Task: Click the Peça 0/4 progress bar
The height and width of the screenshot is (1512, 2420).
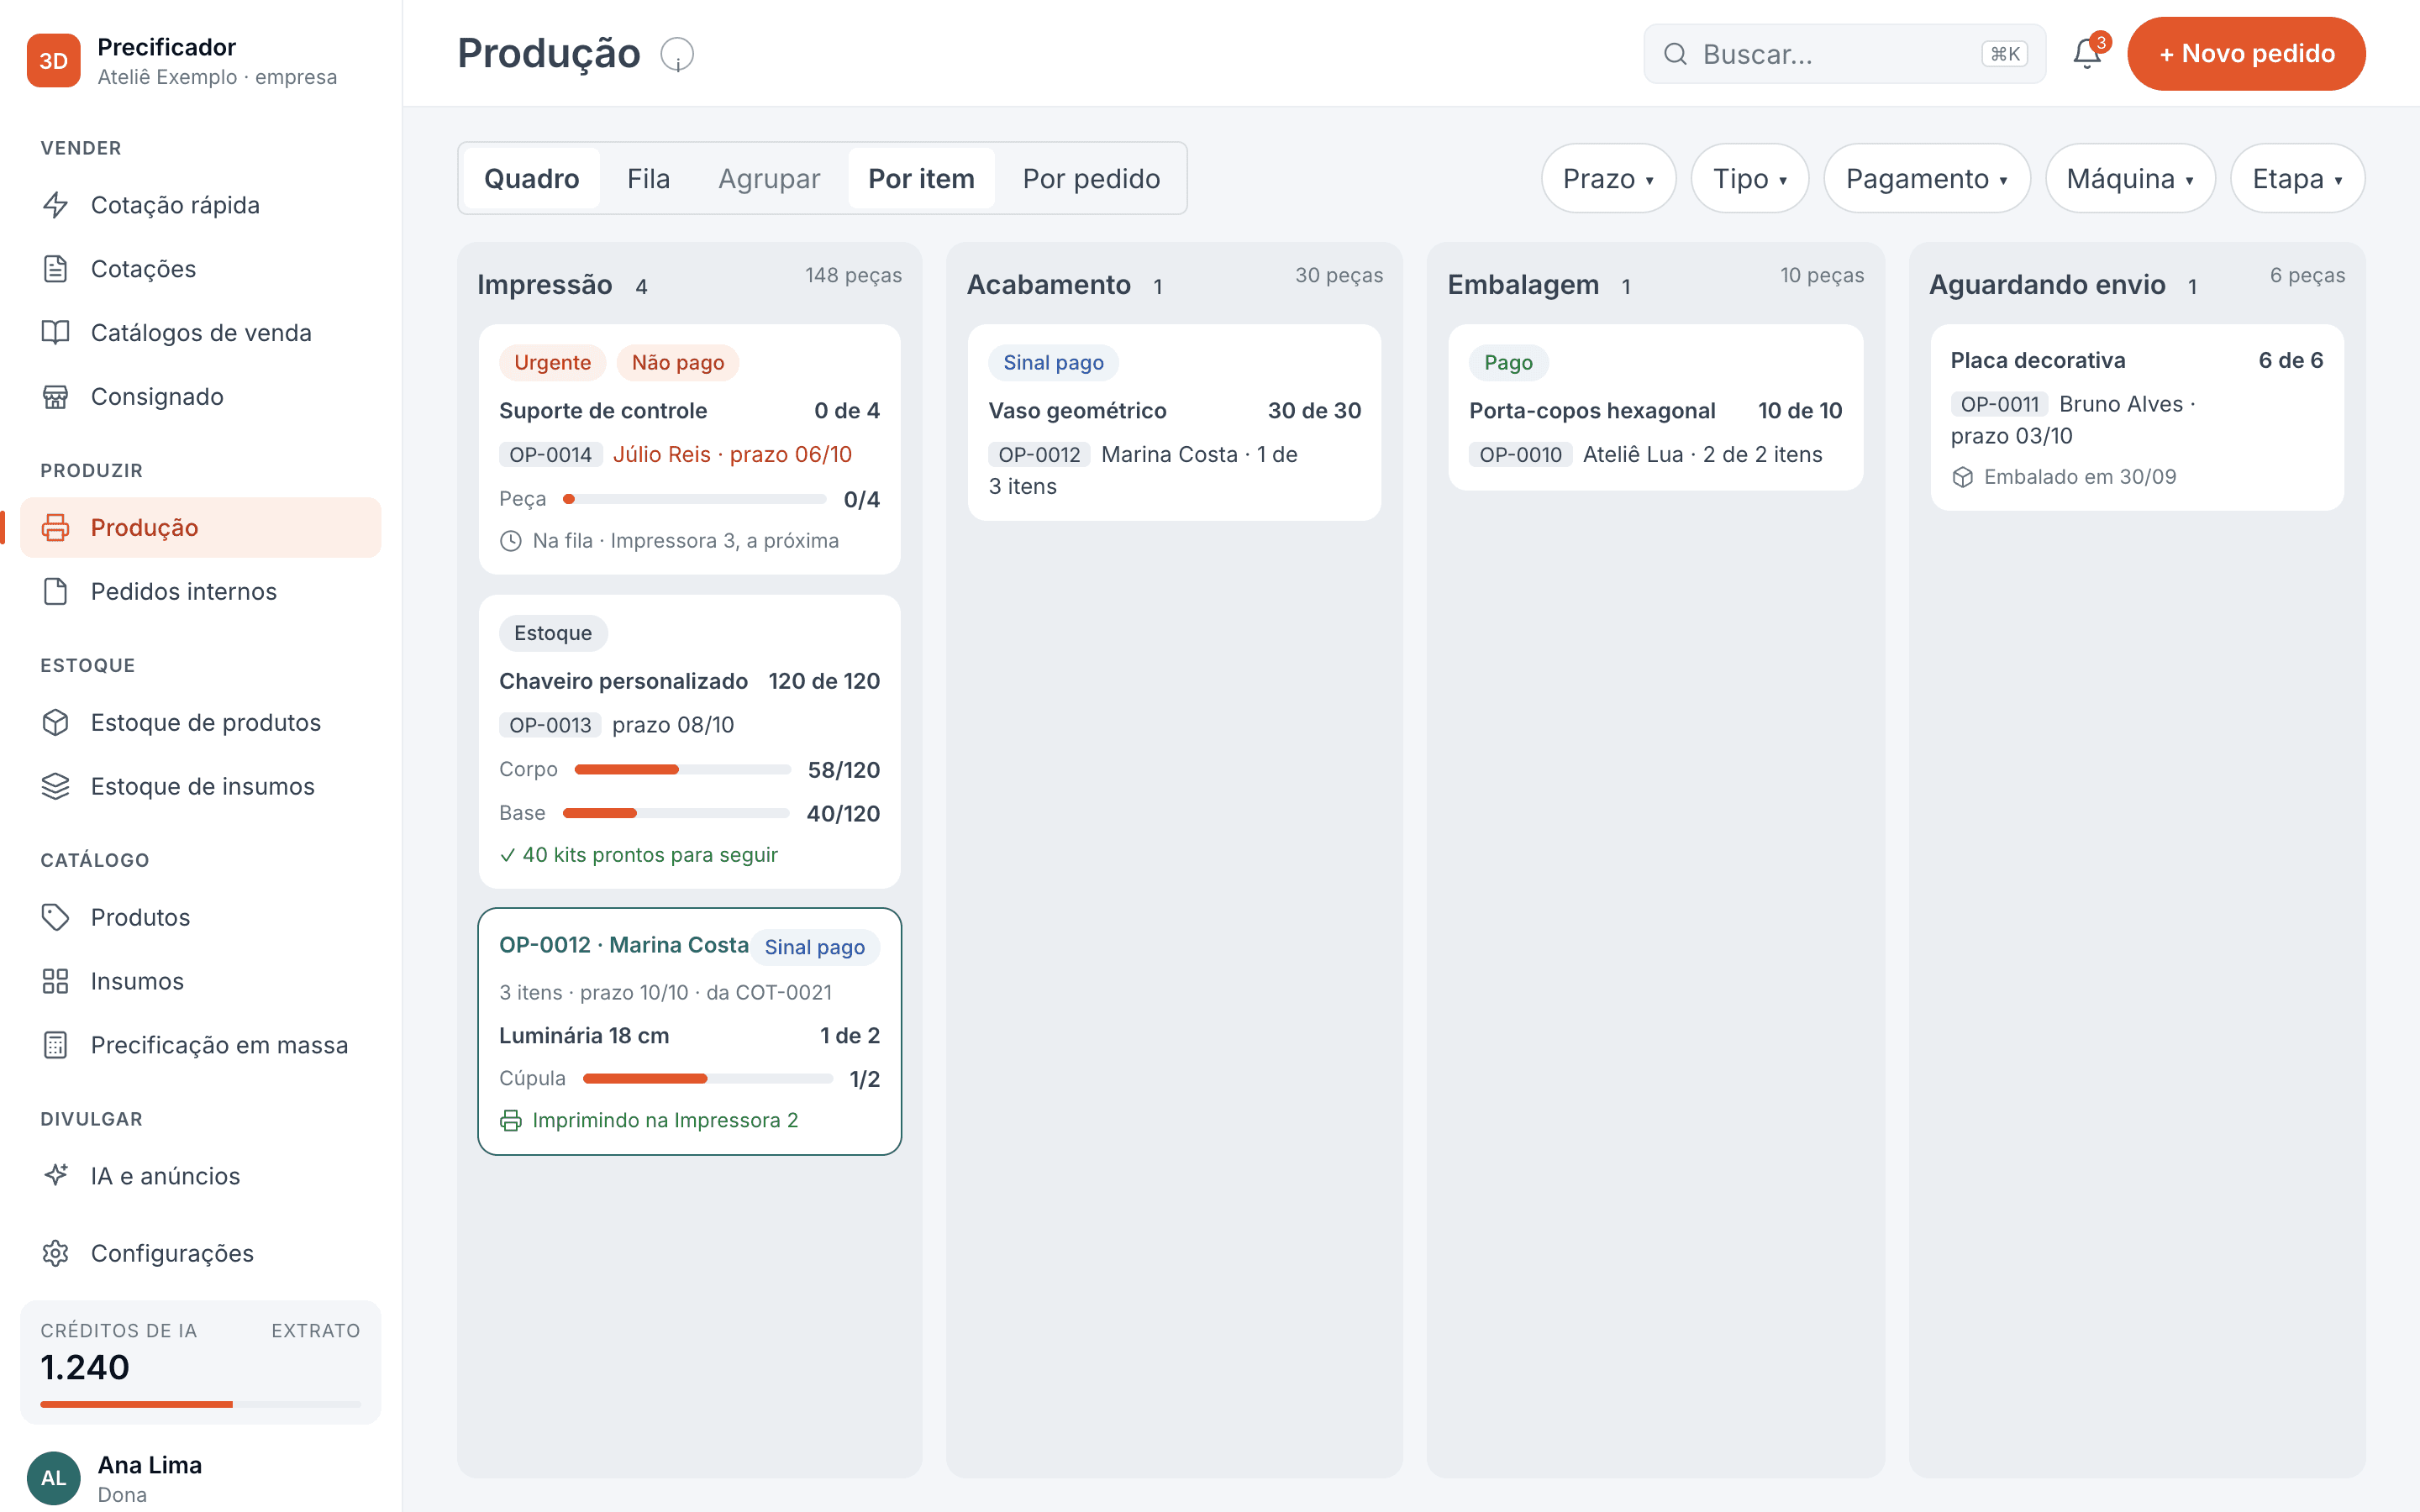Action: (x=694, y=499)
